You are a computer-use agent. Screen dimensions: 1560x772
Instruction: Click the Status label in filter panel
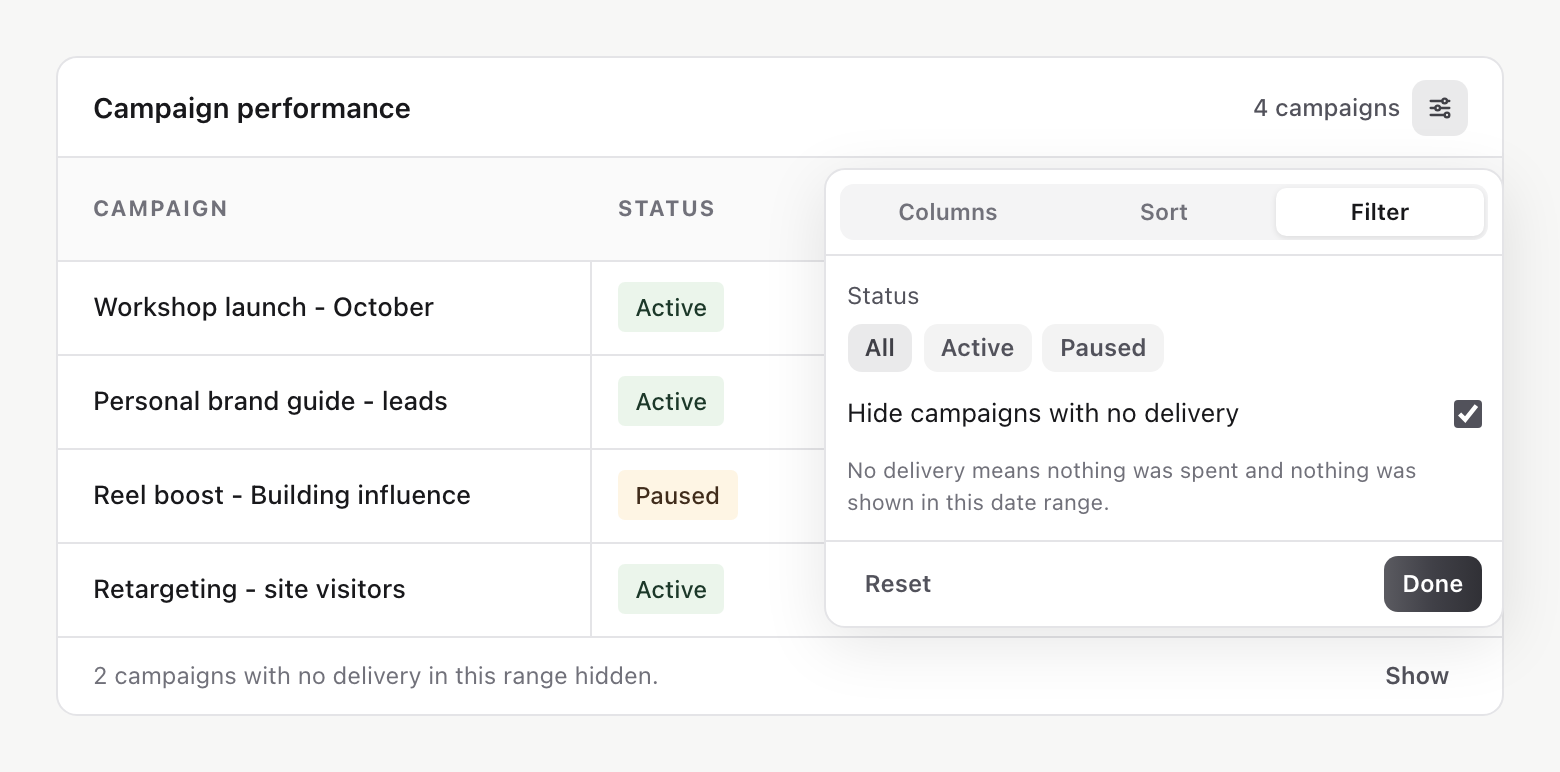[883, 296]
